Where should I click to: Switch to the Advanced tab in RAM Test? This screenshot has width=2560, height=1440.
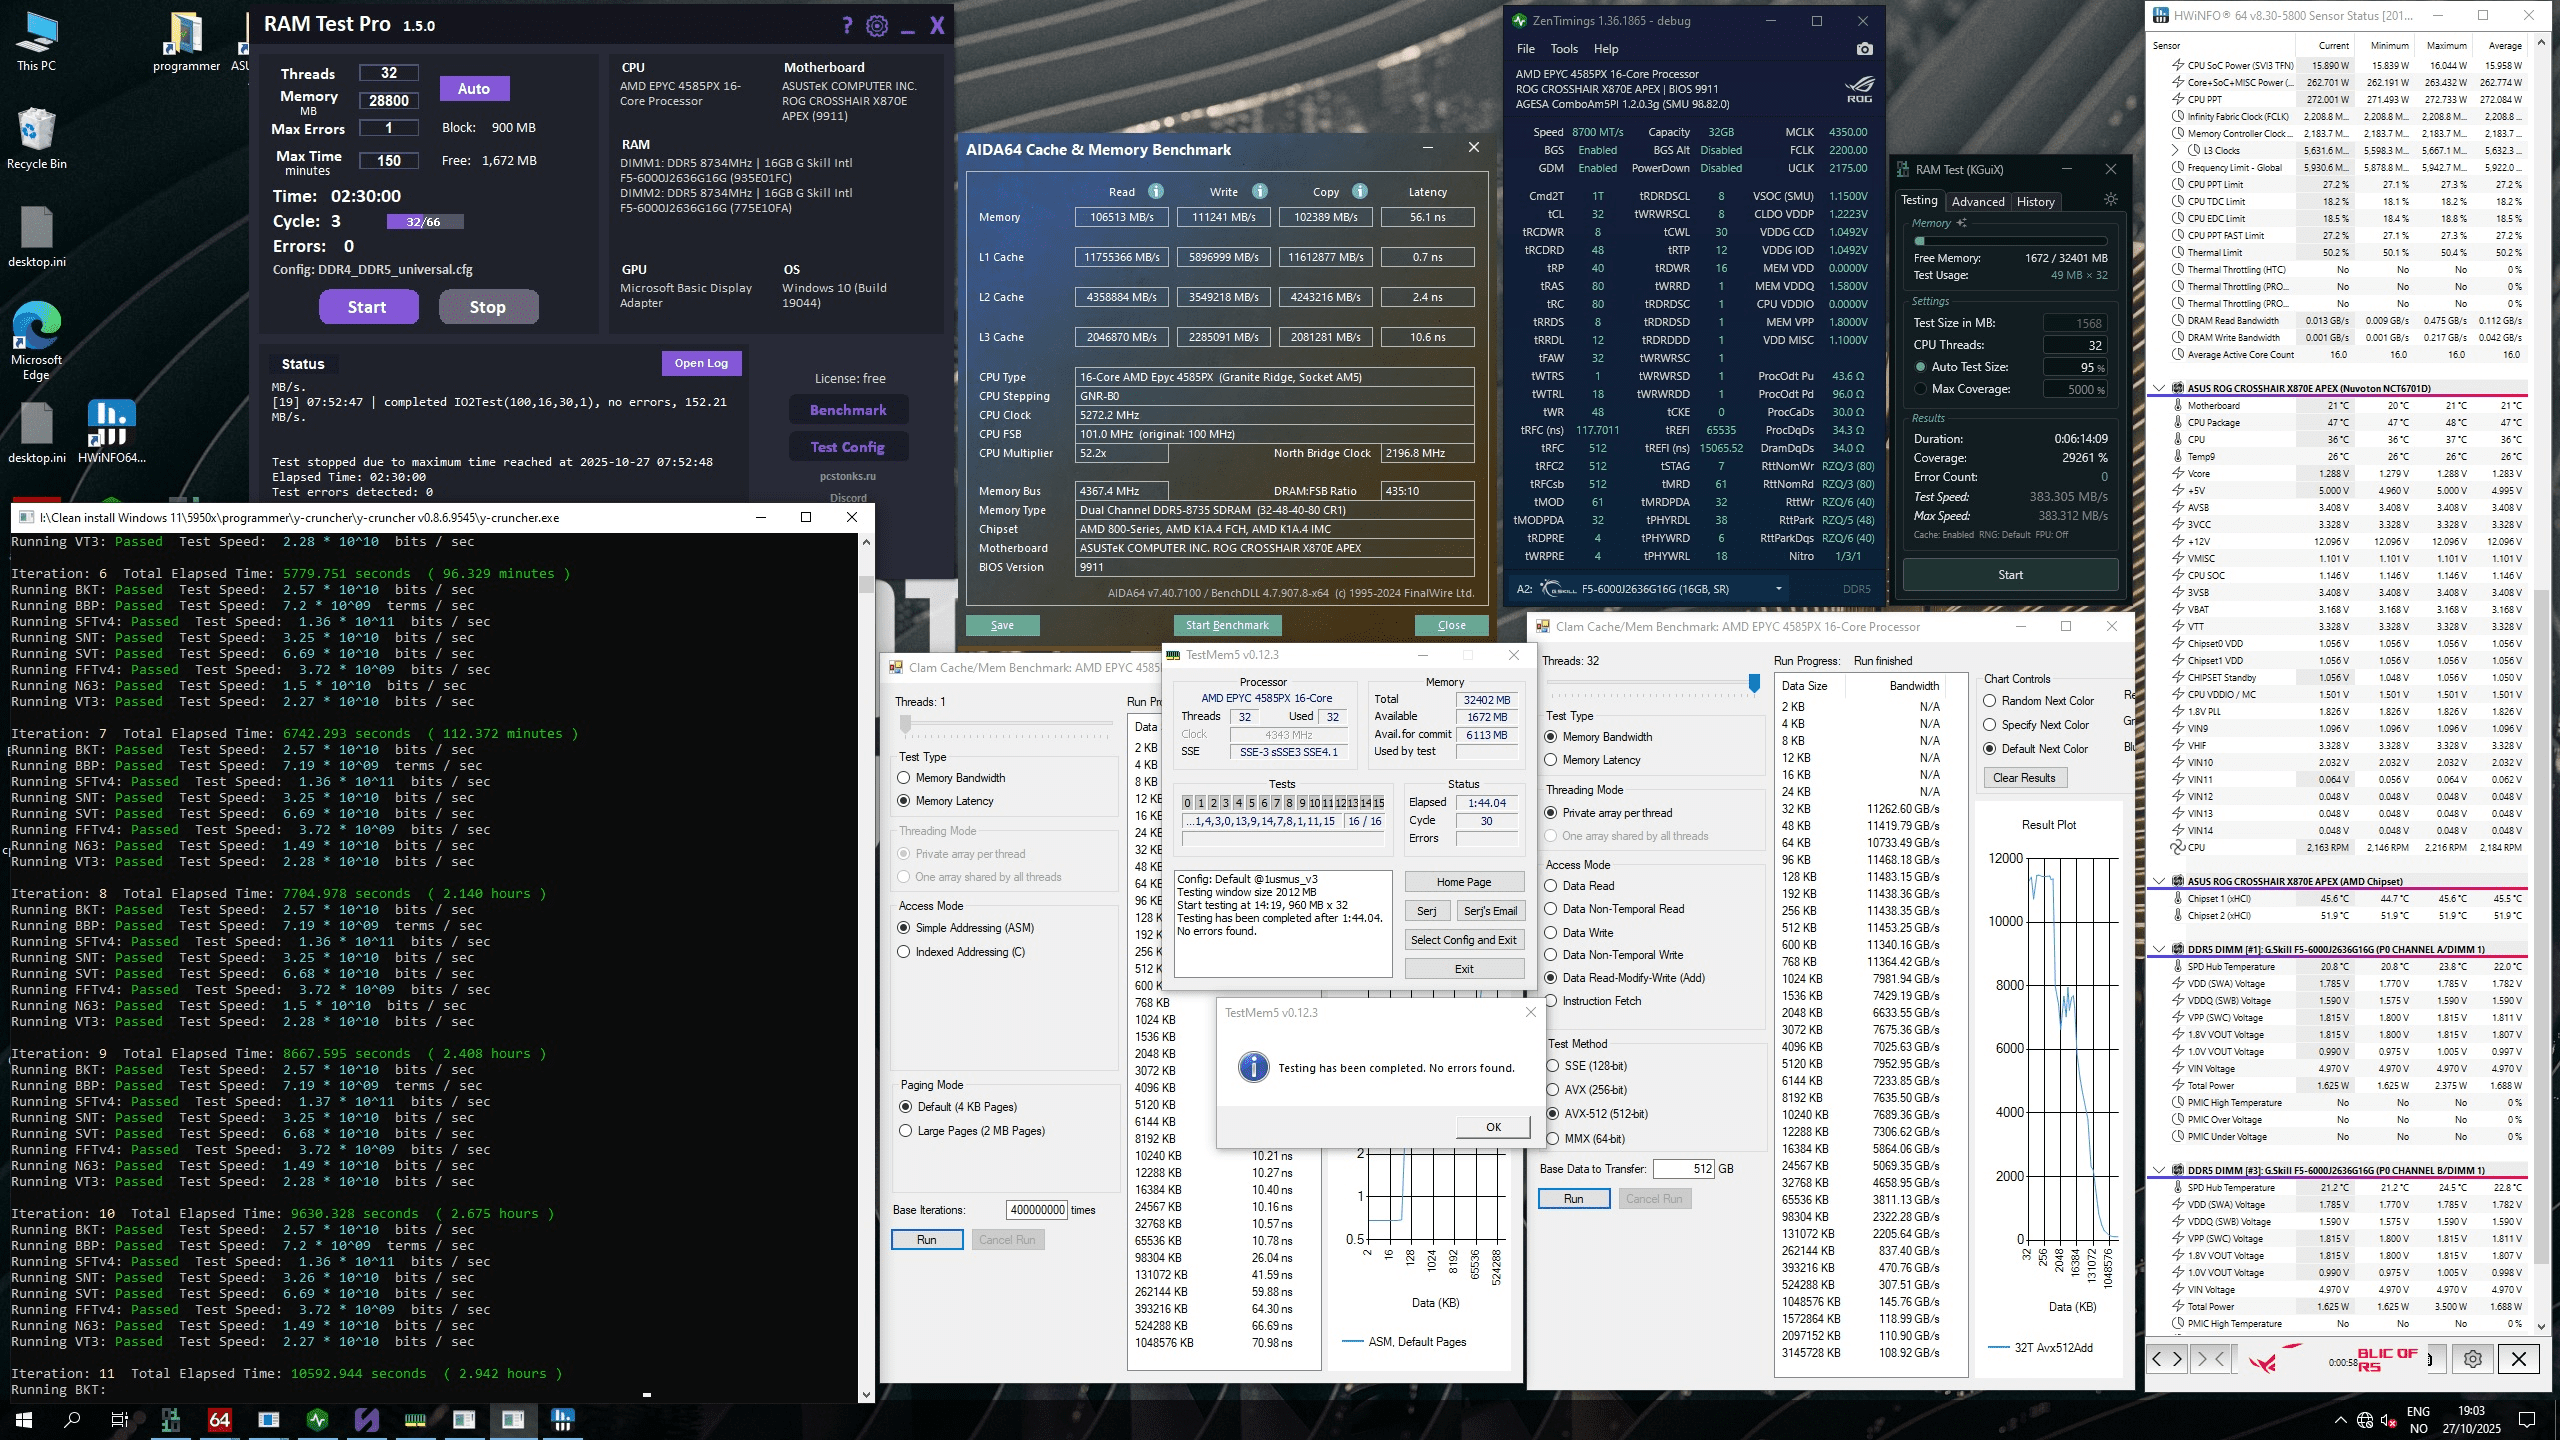click(x=1977, y=201)
